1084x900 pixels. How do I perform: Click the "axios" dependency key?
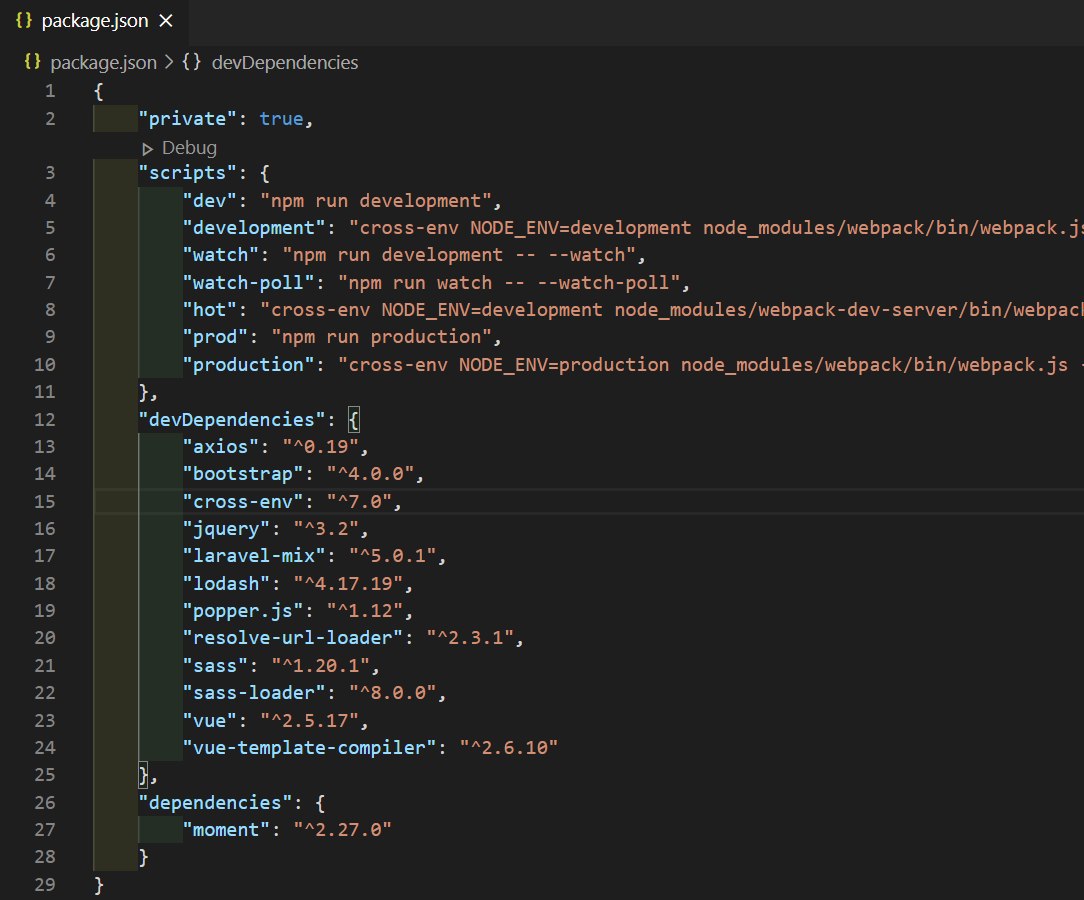[x=221, y=447]
